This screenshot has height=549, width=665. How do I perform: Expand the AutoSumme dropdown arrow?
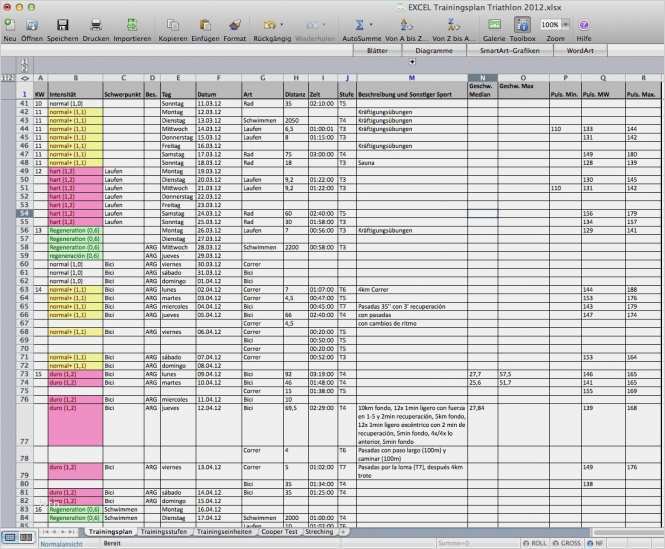point(373,24)
